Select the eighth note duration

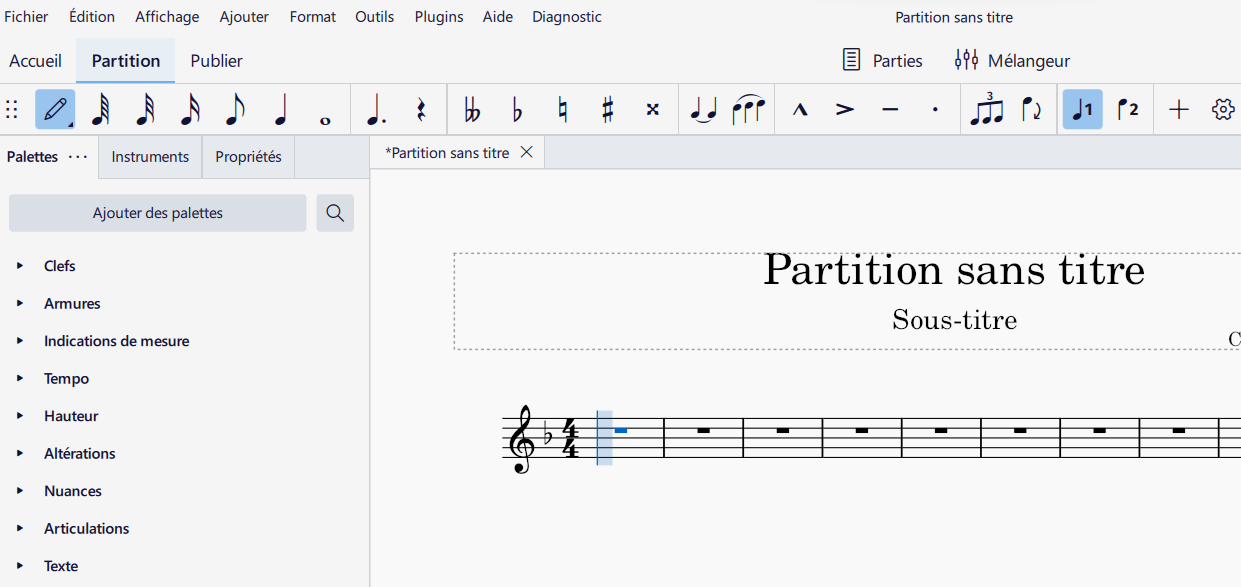click(235, 110)
